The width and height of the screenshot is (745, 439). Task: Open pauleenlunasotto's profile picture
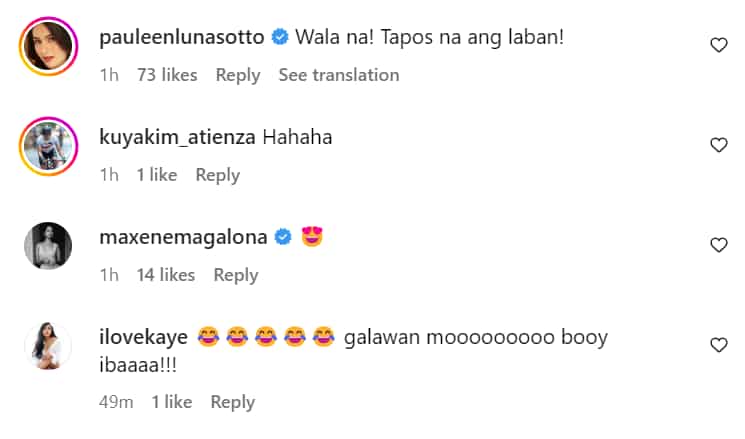click(x=48, y=46)
